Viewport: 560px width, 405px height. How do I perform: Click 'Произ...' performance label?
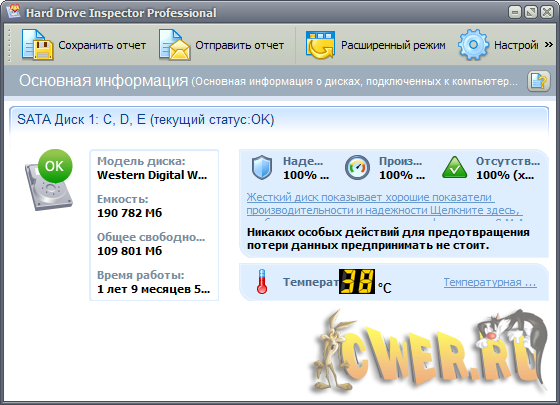coord(401,161)
